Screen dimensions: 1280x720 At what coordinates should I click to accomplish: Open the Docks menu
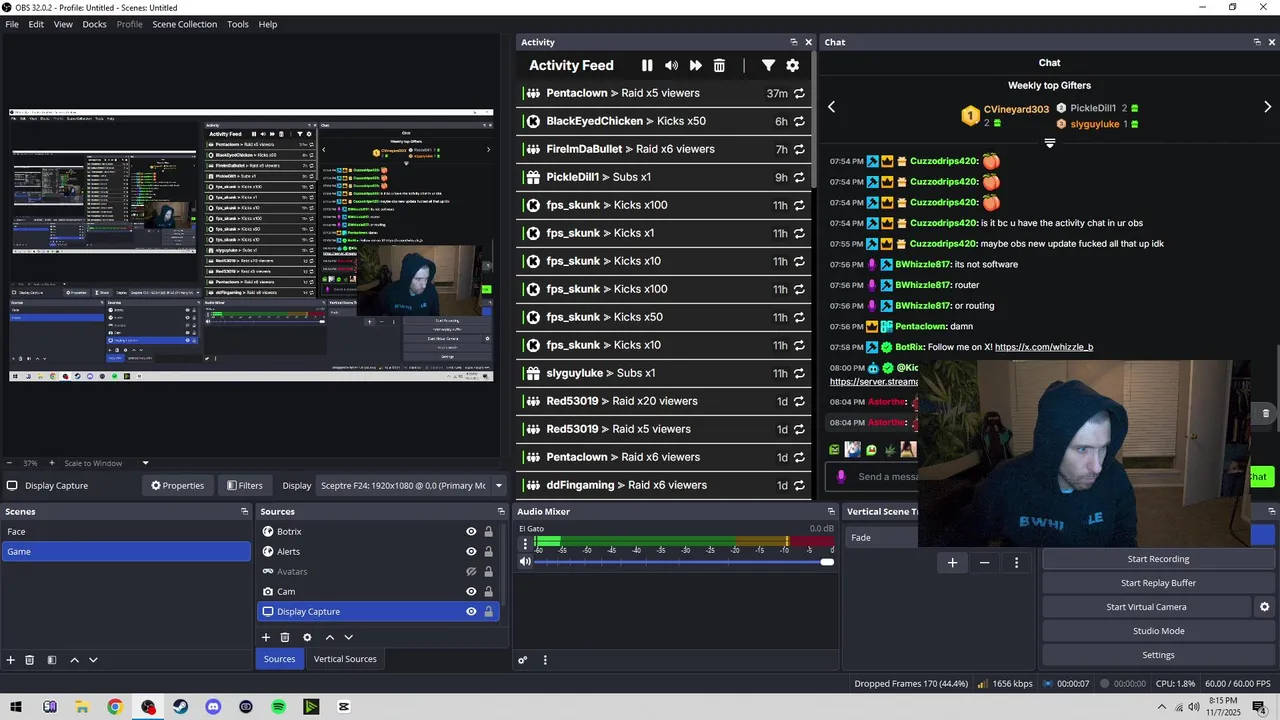tap(94, 24)
